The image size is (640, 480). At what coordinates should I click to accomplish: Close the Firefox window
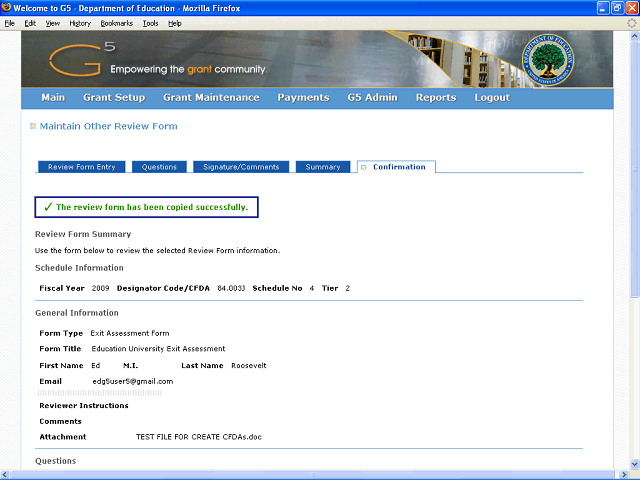pyautogui.click(x=632, y=8)
